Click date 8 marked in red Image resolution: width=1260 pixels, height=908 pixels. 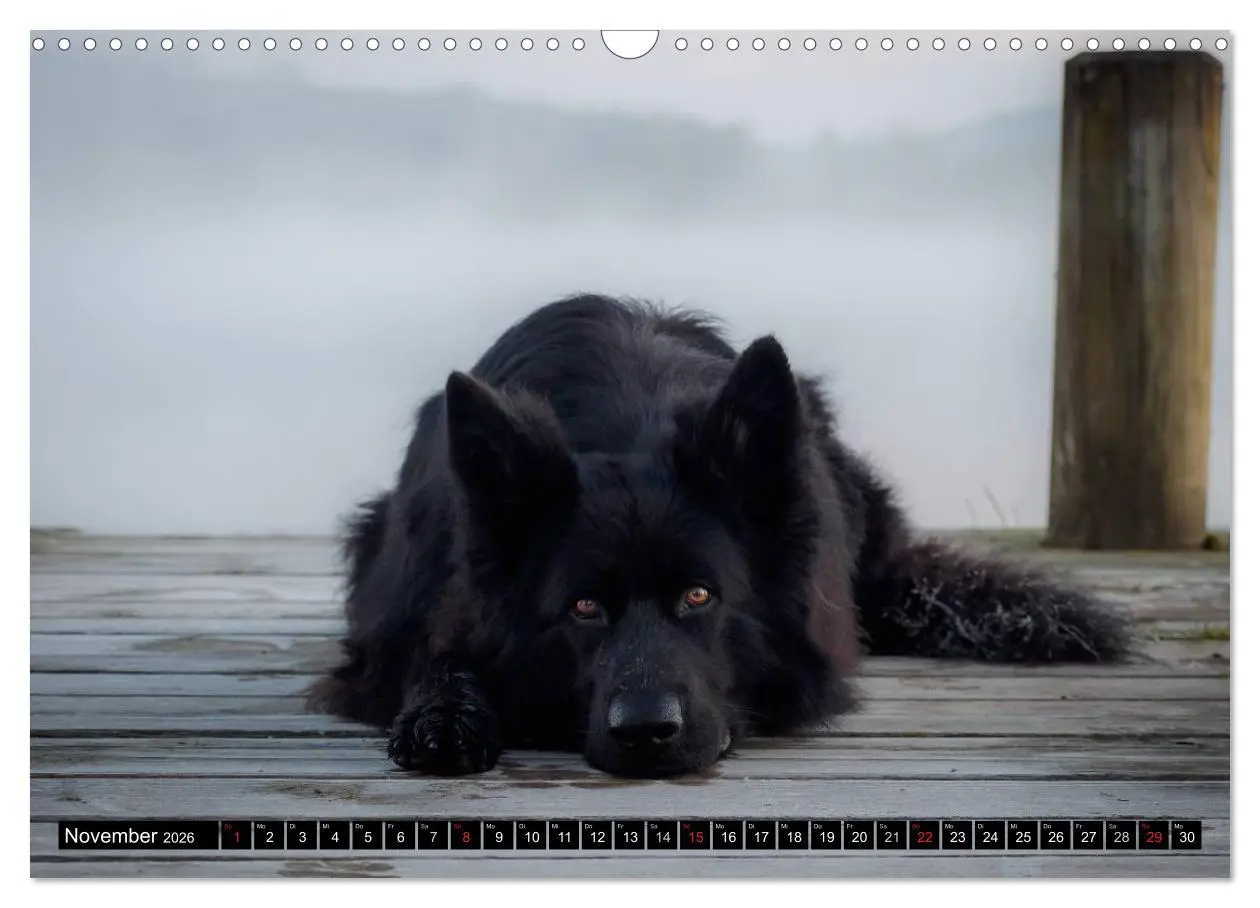(x=465, y=836)
